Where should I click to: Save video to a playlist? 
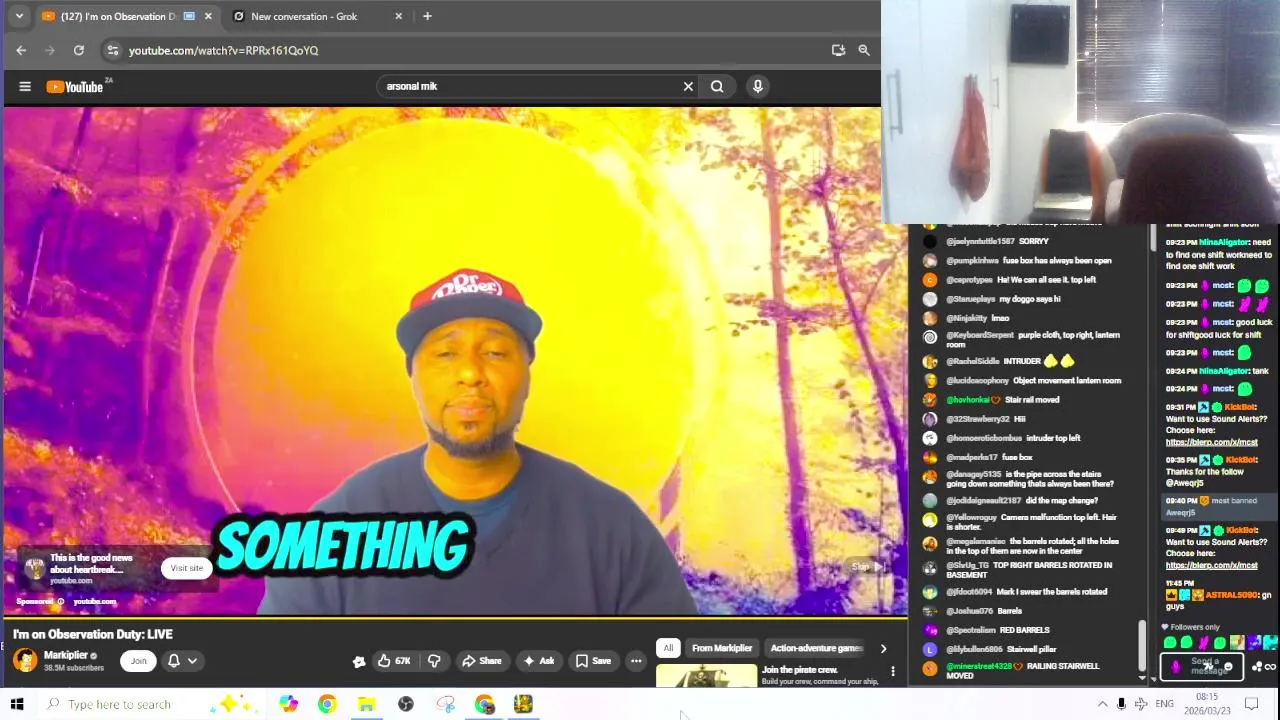click(593, 661)
